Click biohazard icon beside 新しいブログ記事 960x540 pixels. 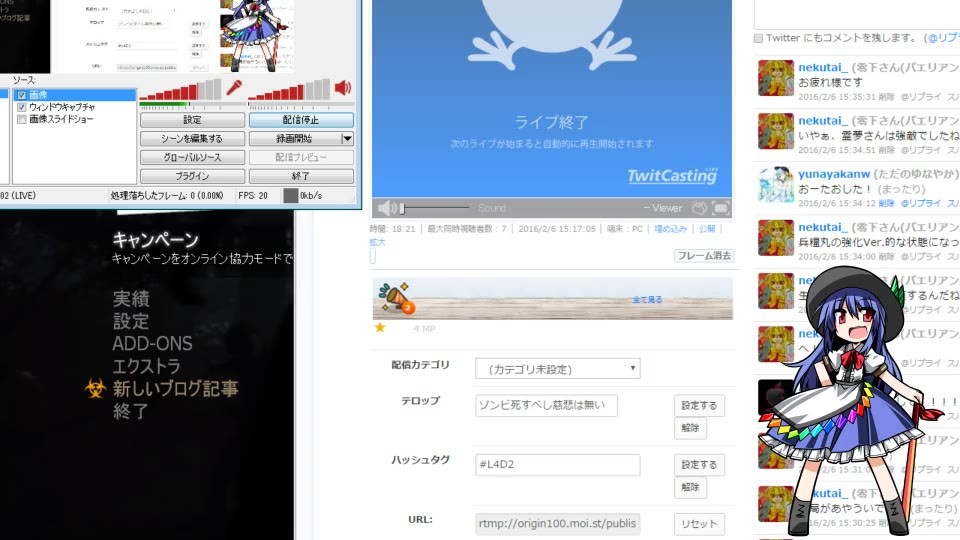click(96, 388)
